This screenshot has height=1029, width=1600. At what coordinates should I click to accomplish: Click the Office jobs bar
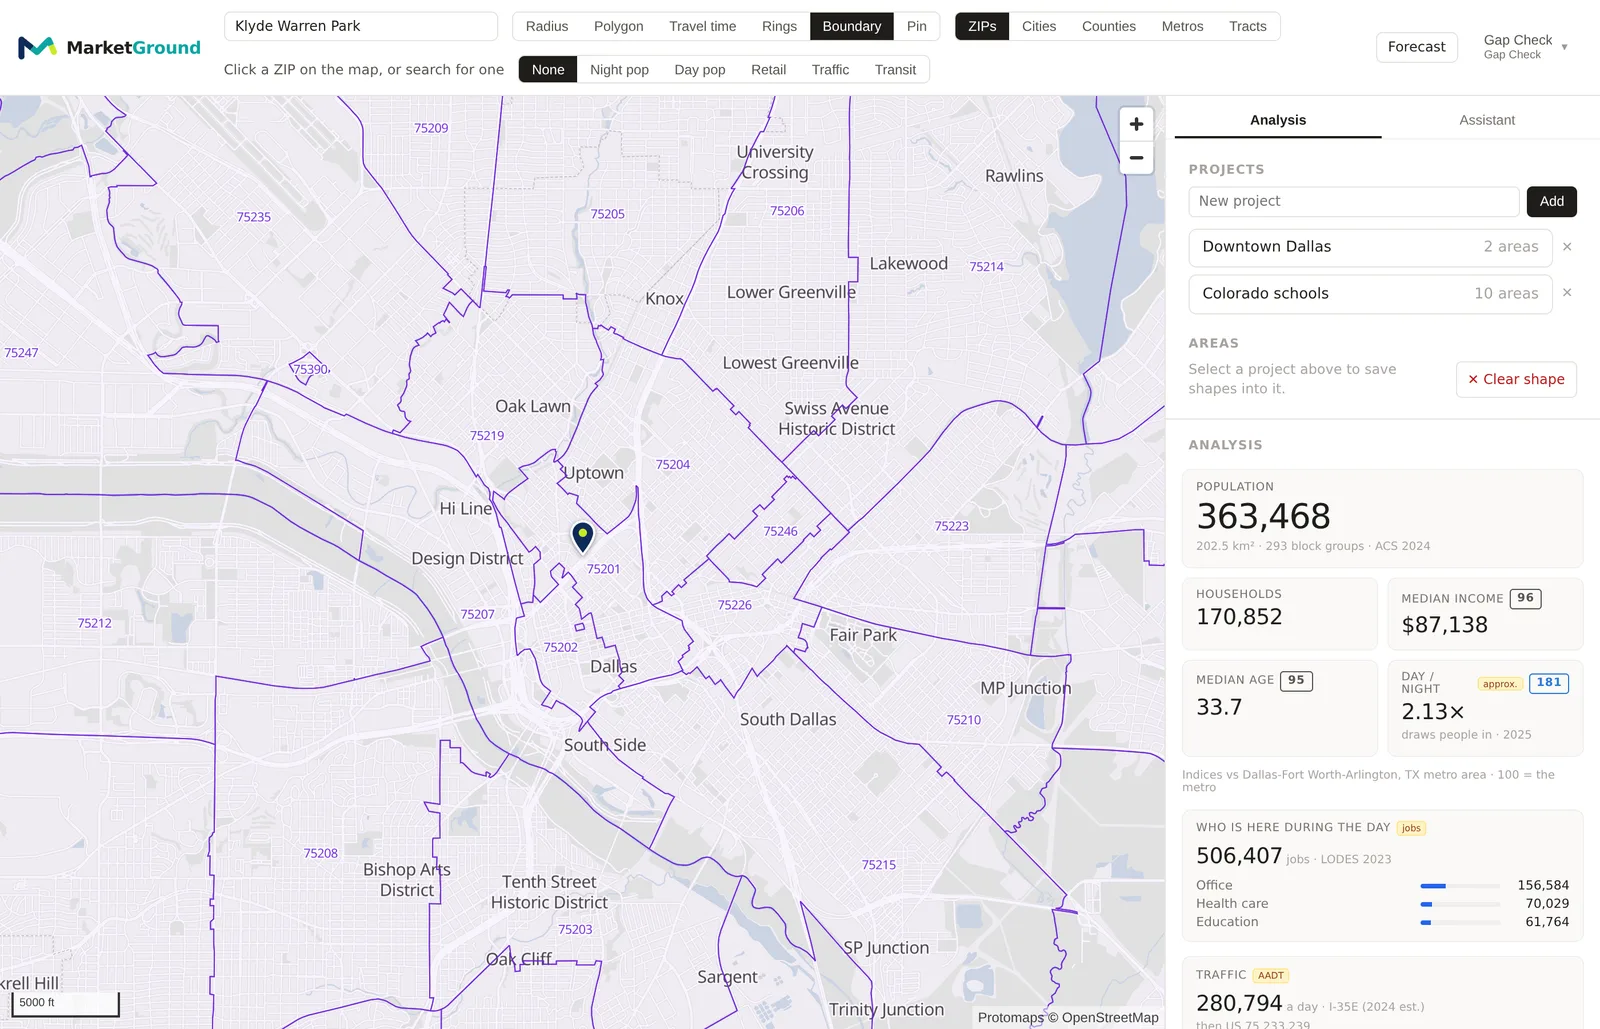tap(1460, 886)
